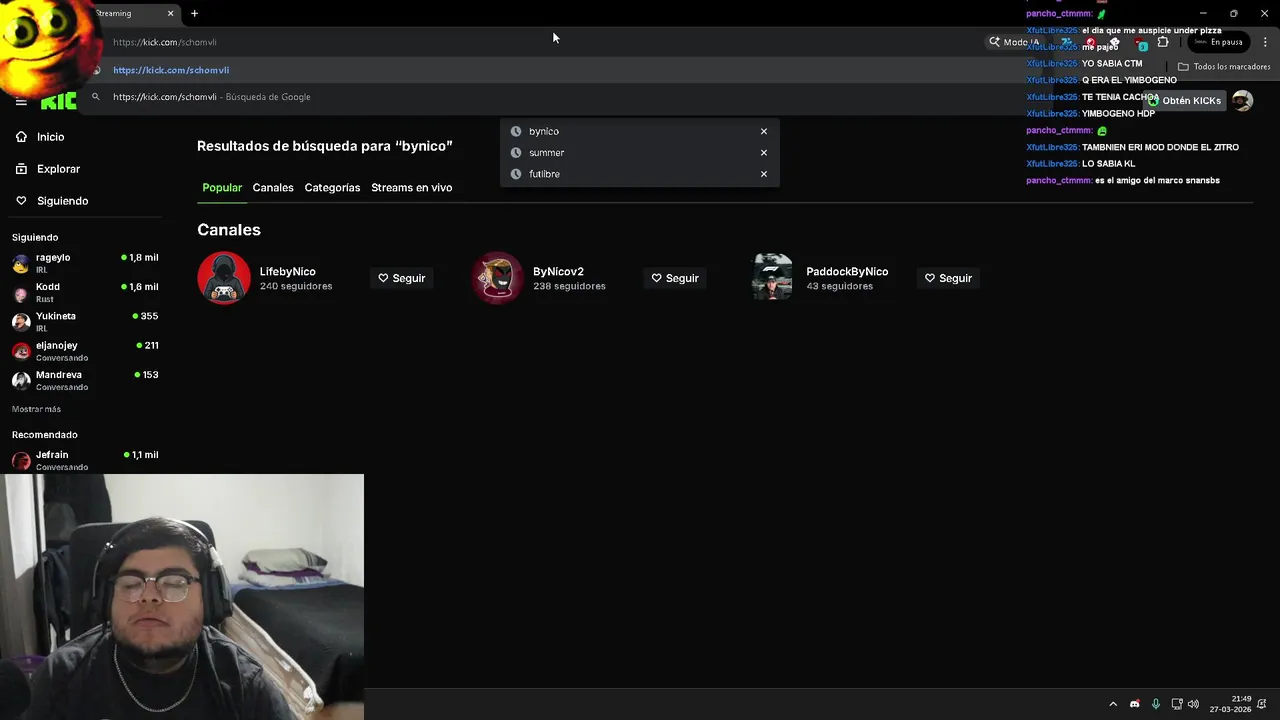Select recent search 'summer'
Image resolution: width=1280 pixels, height=720 pixels.
546,153
